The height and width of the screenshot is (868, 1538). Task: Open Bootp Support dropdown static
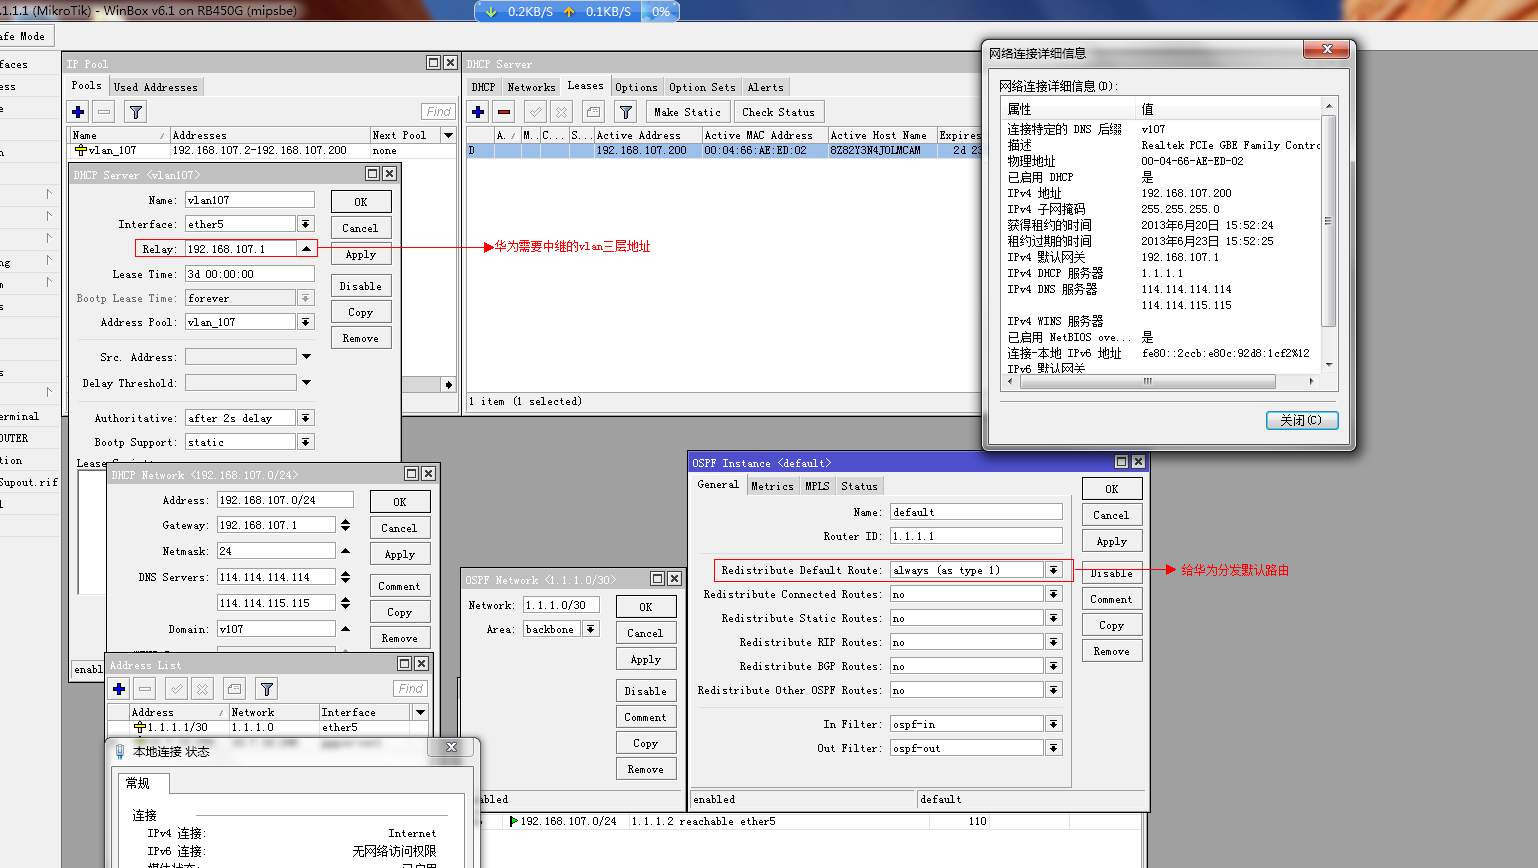coord(306,442)
